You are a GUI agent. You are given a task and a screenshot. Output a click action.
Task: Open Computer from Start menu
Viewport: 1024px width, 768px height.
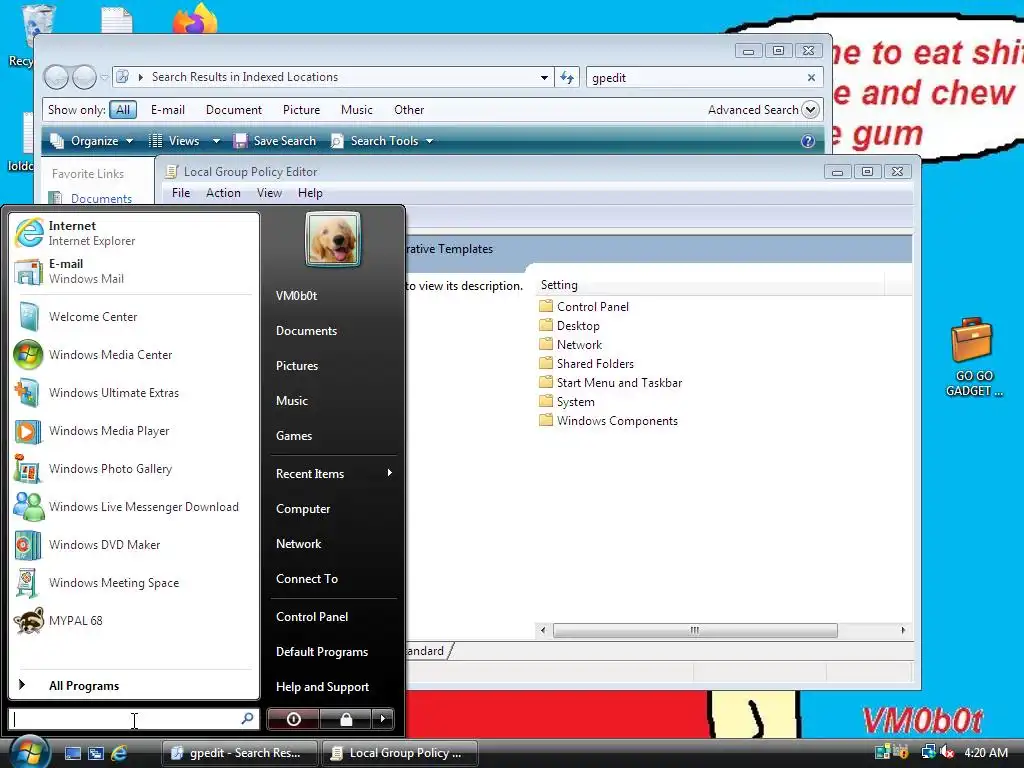[x=303, y=509]
